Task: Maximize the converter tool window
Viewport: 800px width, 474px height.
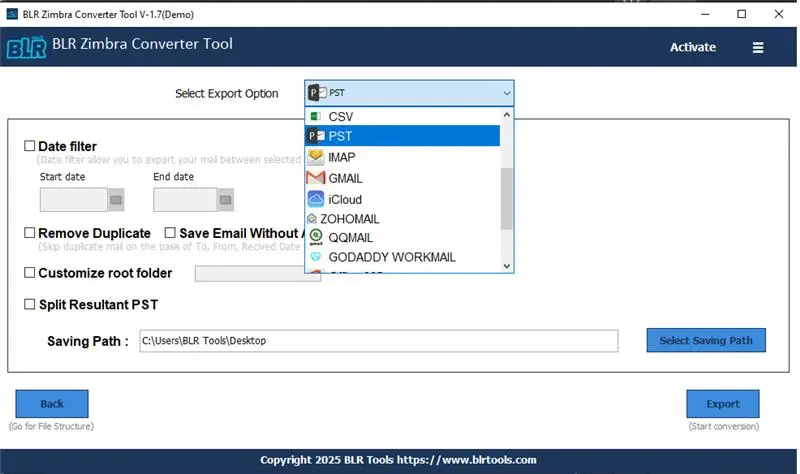Action: (742, 14)
